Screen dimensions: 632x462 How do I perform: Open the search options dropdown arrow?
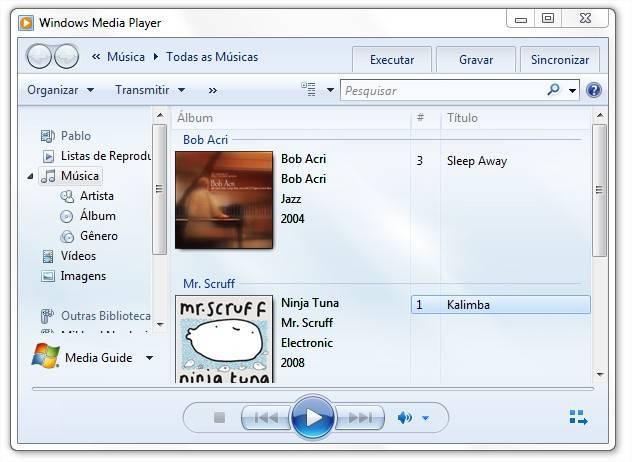pyautogui.click(x=572, y=90)
